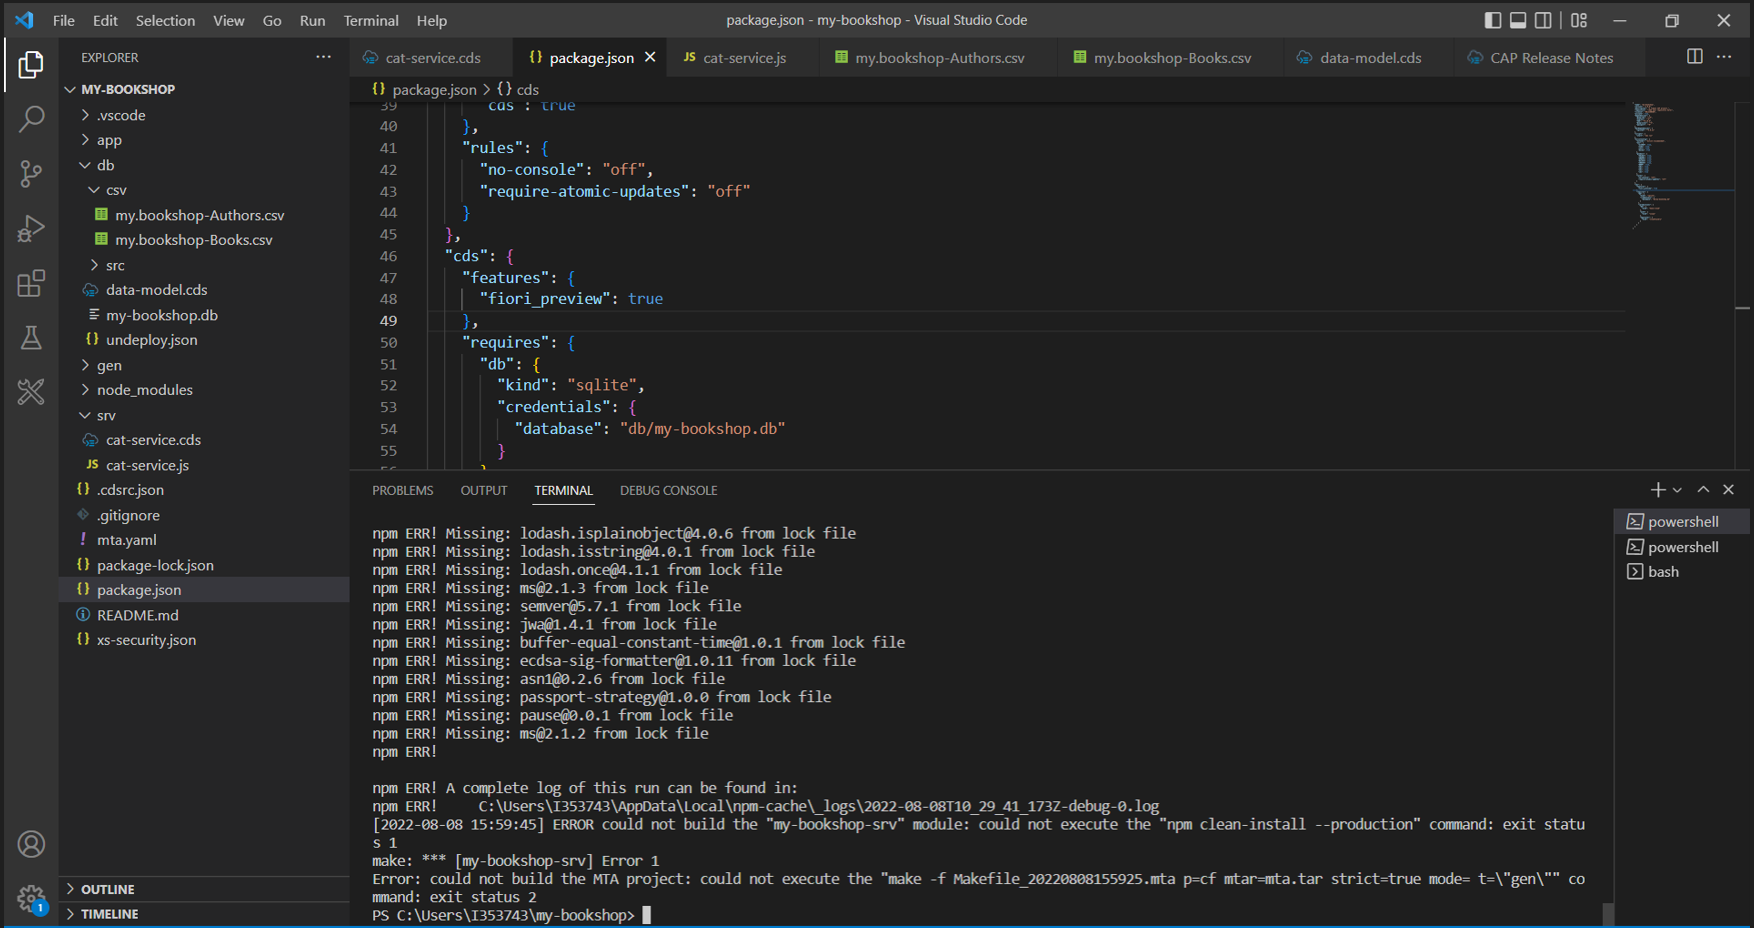Expand the node_modules folder
The width and height of the screenshot is (1754, 928).
pos(144,390)
